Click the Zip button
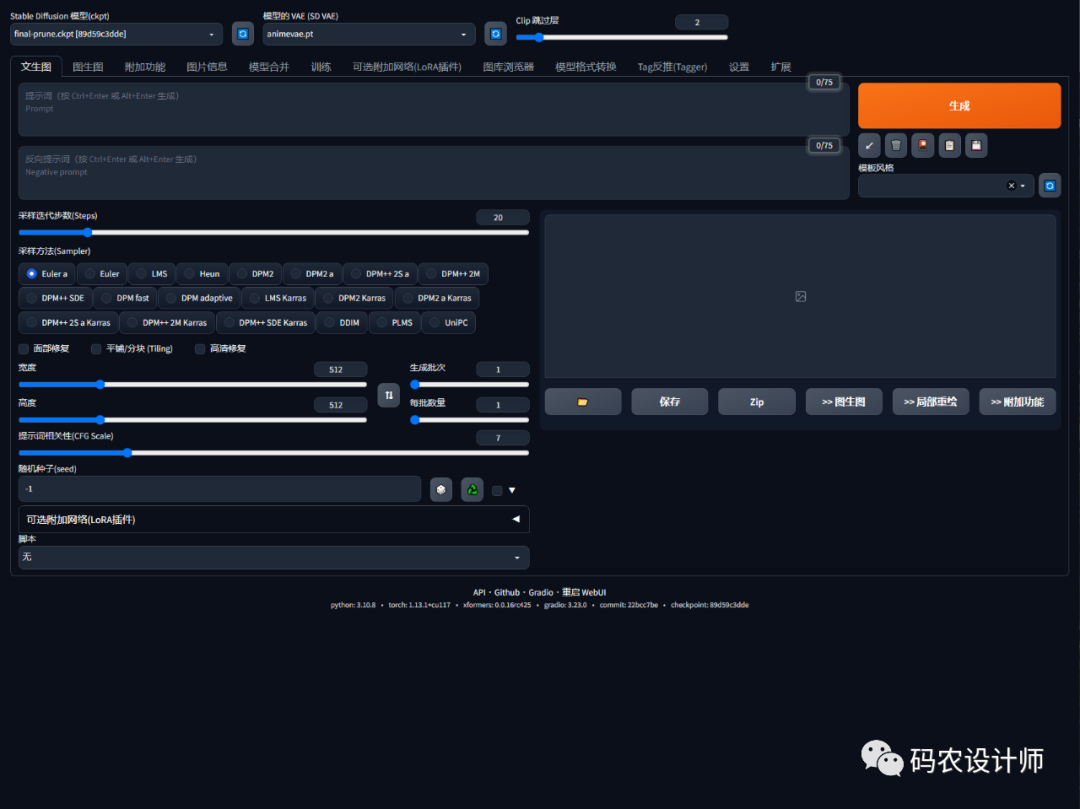Image resolution: width=1080 pixels, height=809 pixels. (757, 402)
